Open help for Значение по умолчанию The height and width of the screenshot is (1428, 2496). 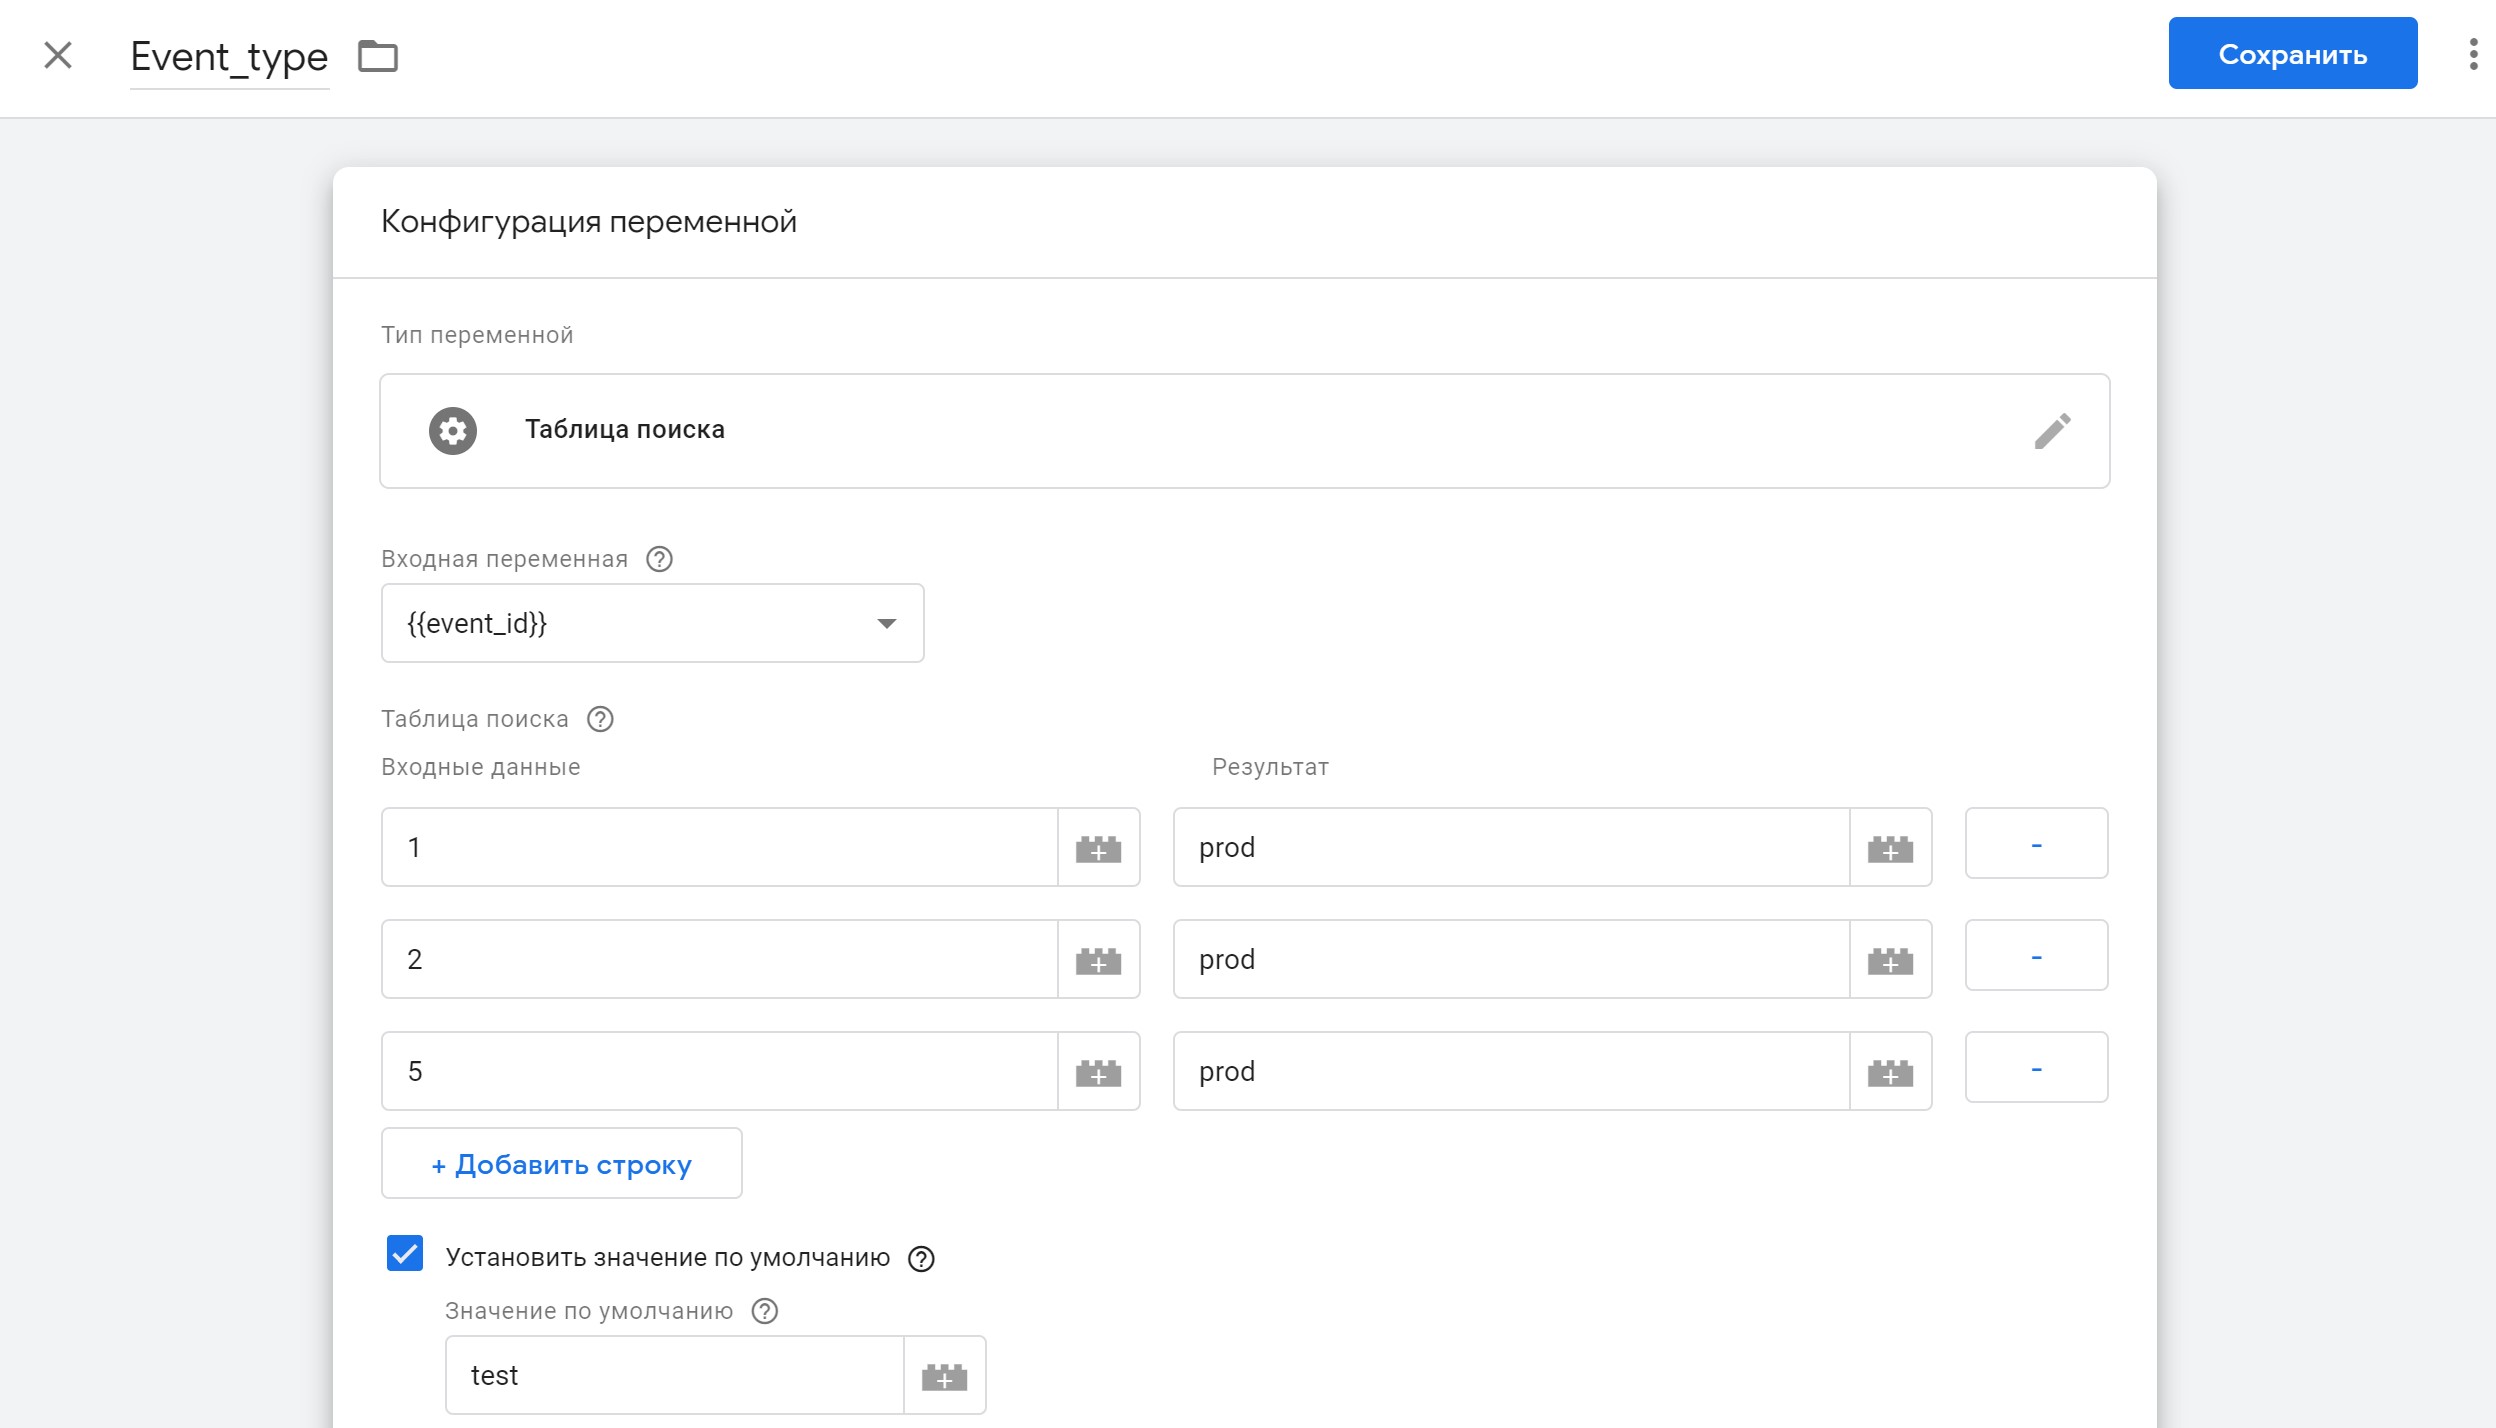[x=765, y=1311]
